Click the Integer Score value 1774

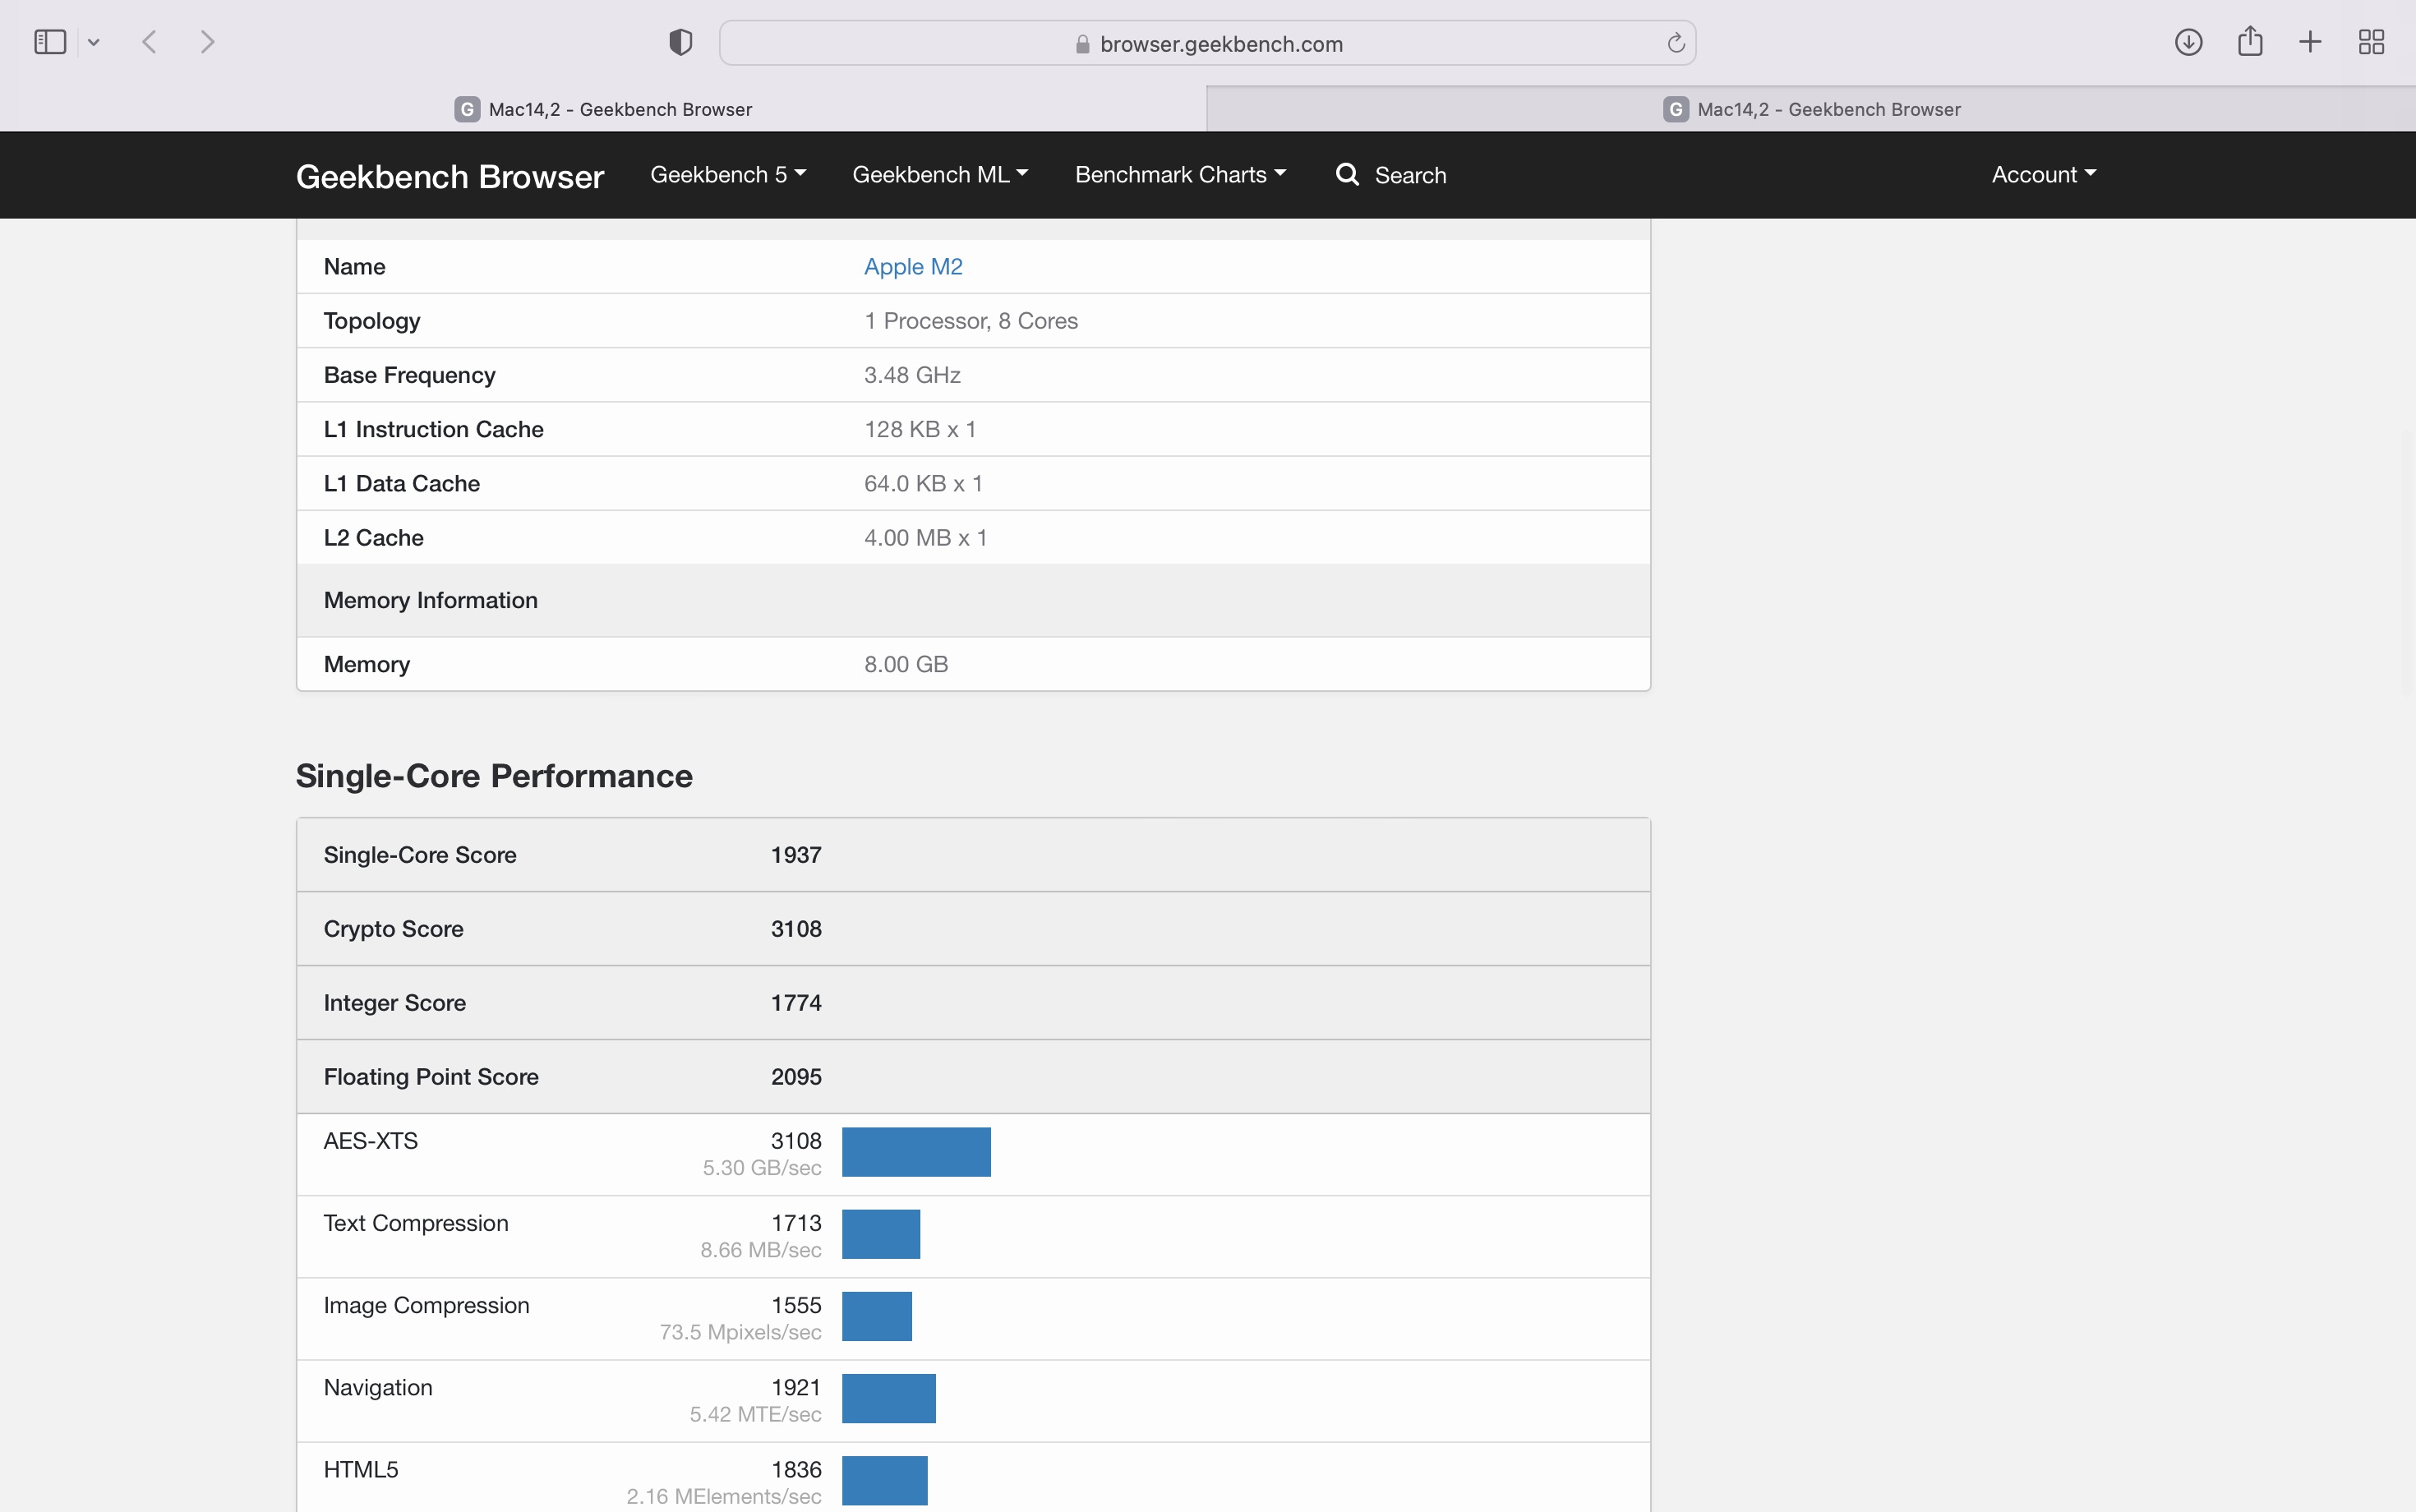(x=796, y=1003)
